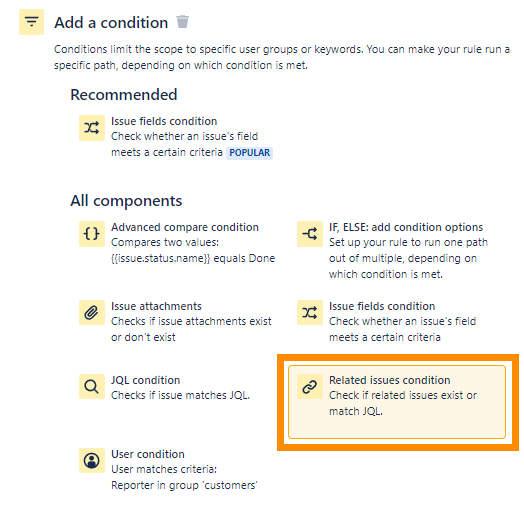Click the Advanced compare condition braces icon
The height and width of the screenshot is (507, 524).
[92, 234]
